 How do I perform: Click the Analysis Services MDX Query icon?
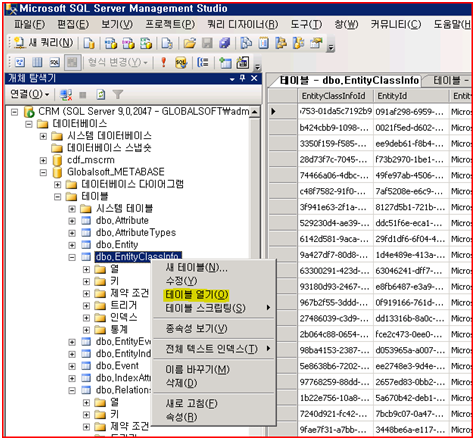[x=111, y=43]
